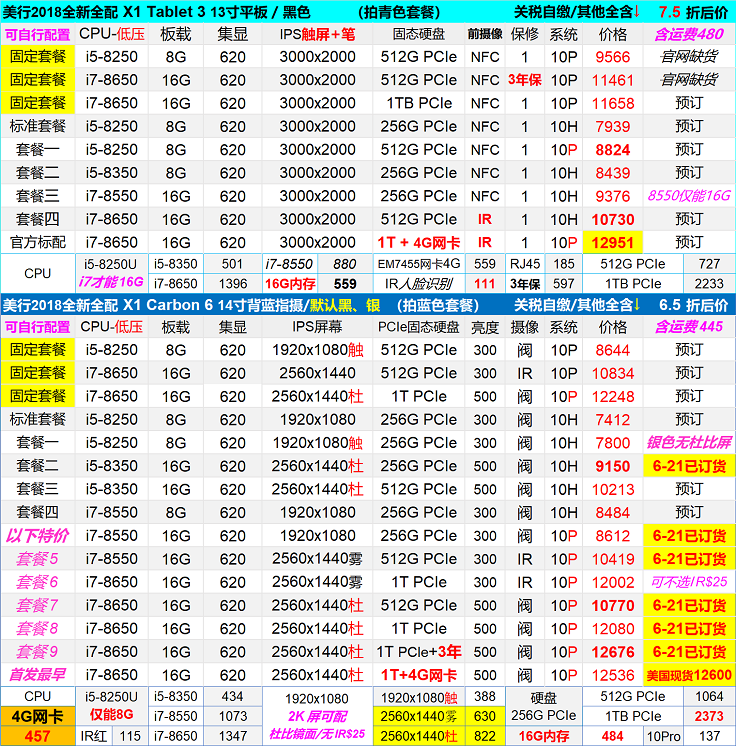Click the 含运费445 header
Image resolution: width=736 pixels, height=746 pixels.
click(688, 327)
